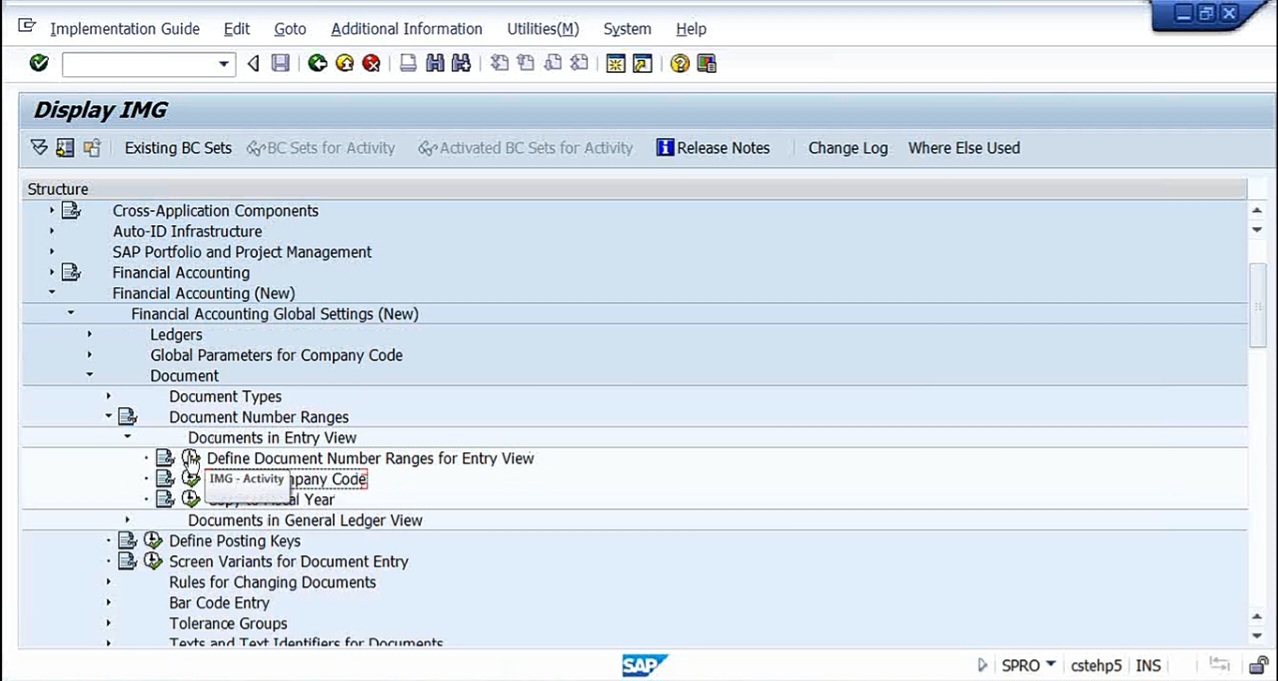
Task: Click the SAP GUI window menu icon
Action: point(27,27)
